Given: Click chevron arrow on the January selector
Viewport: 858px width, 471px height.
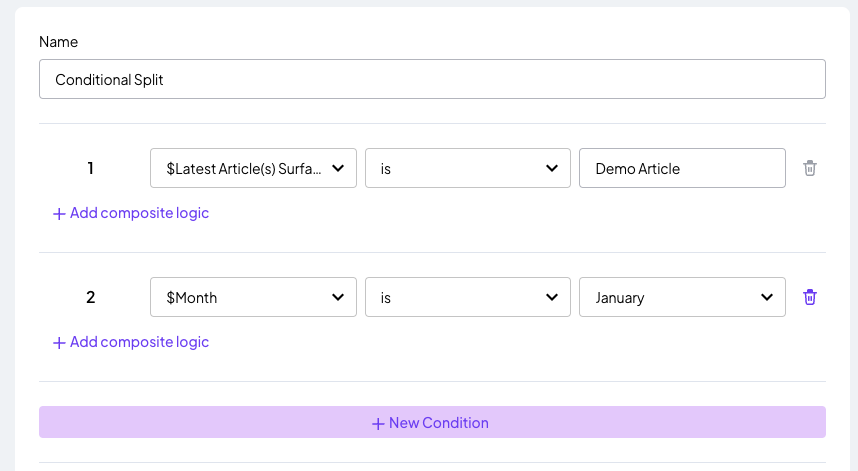Looking at the screenshot, I should tap(767, 297).
